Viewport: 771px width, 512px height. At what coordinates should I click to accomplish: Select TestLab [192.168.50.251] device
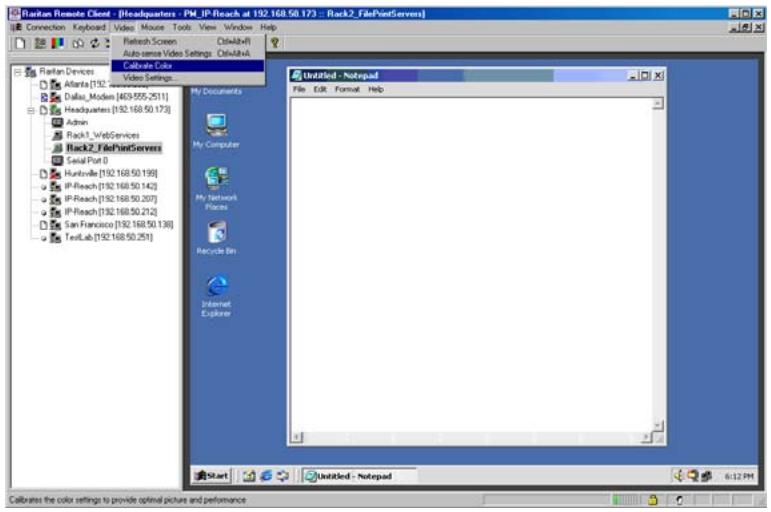(109, 237)
